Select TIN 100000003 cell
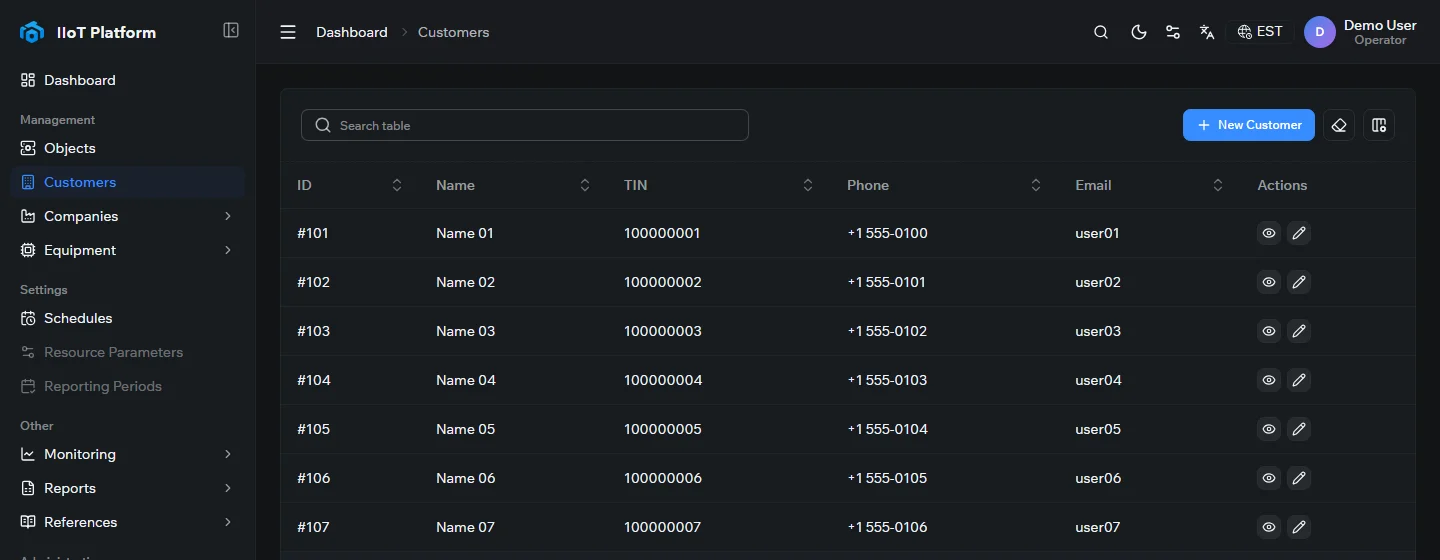This screenshot has height=560, width=1440. [x=663, y=331]
